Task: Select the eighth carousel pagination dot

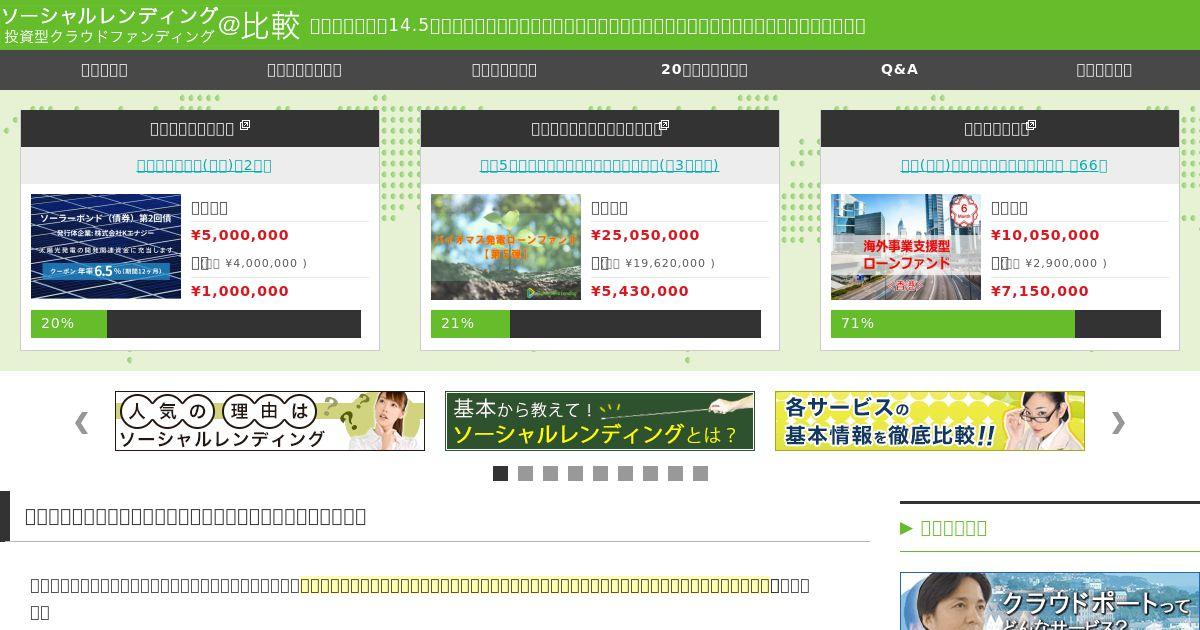Action: pyautogui.click(x=675, y=473)
